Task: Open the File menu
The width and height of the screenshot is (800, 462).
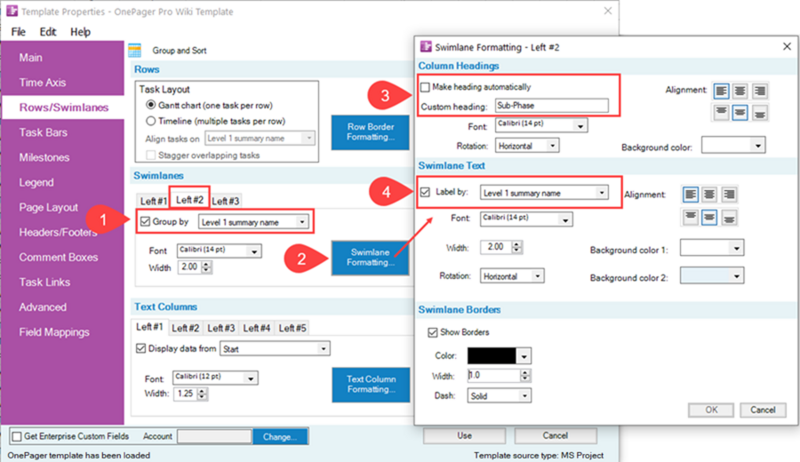Action: point(18,32)
